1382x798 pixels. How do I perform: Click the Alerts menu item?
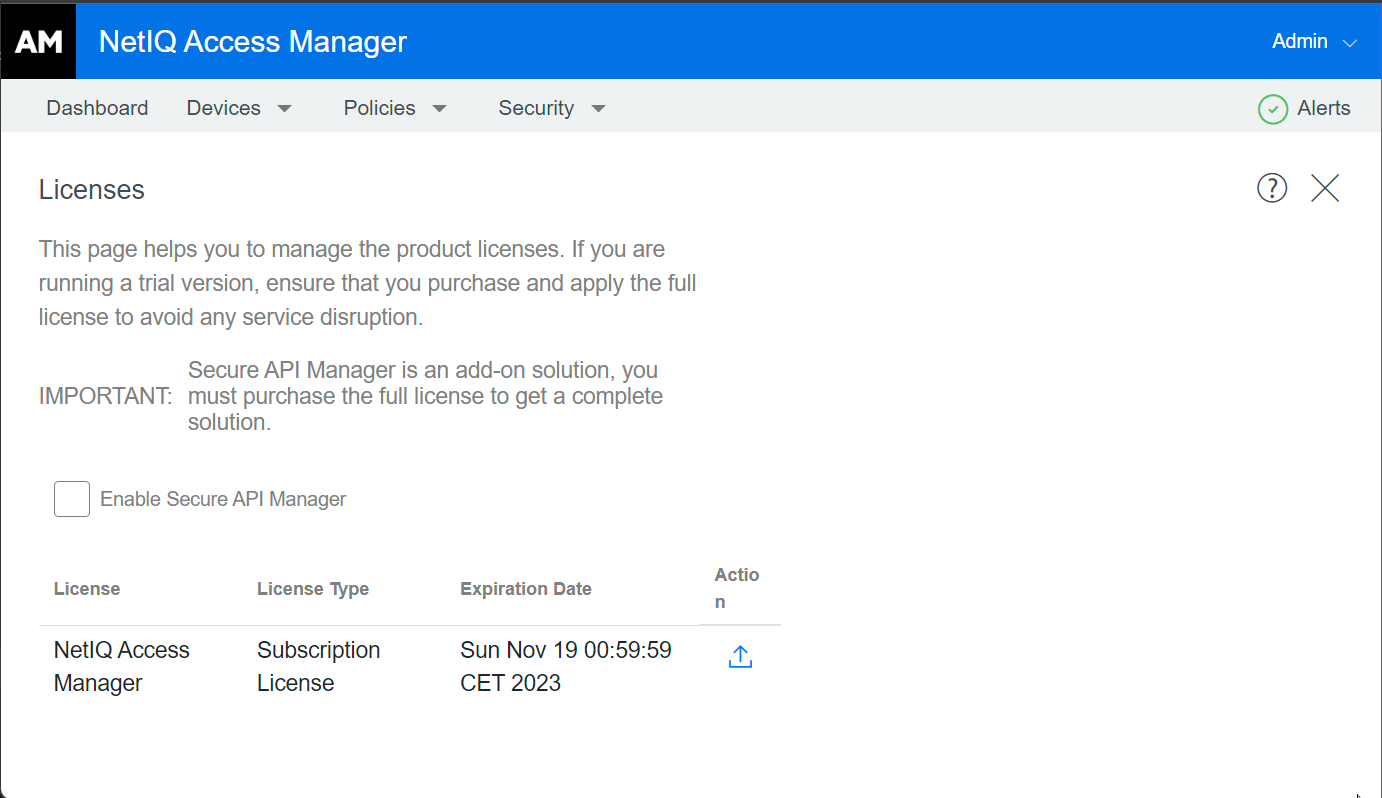(1325, 108)
